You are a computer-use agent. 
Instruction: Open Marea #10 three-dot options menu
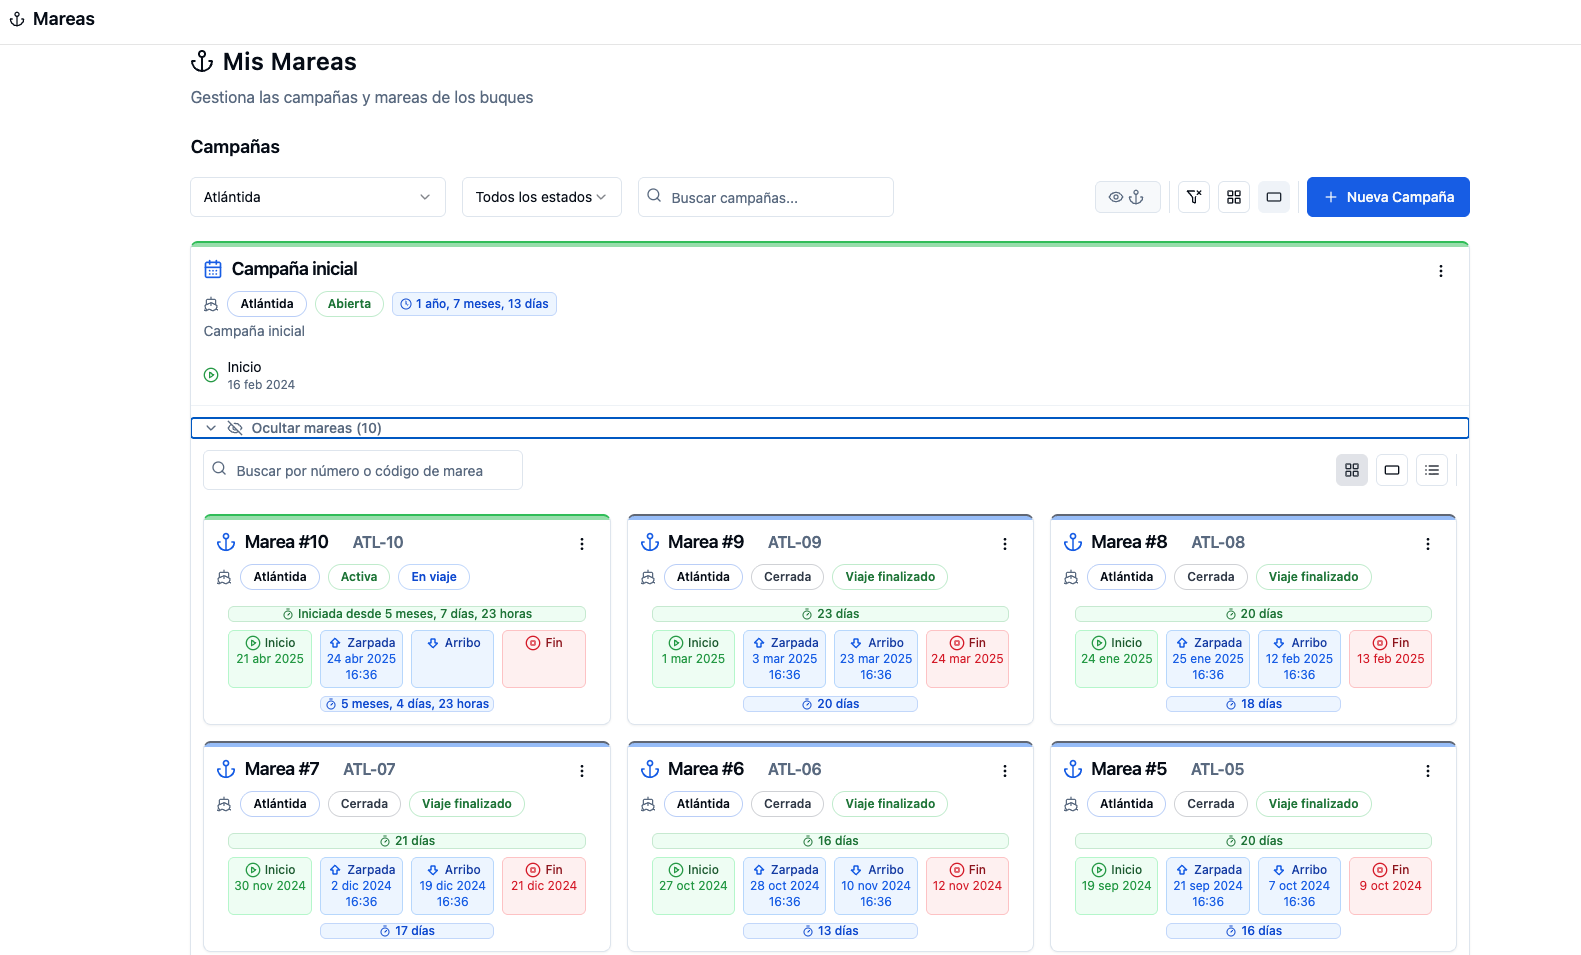coord(581,544)
